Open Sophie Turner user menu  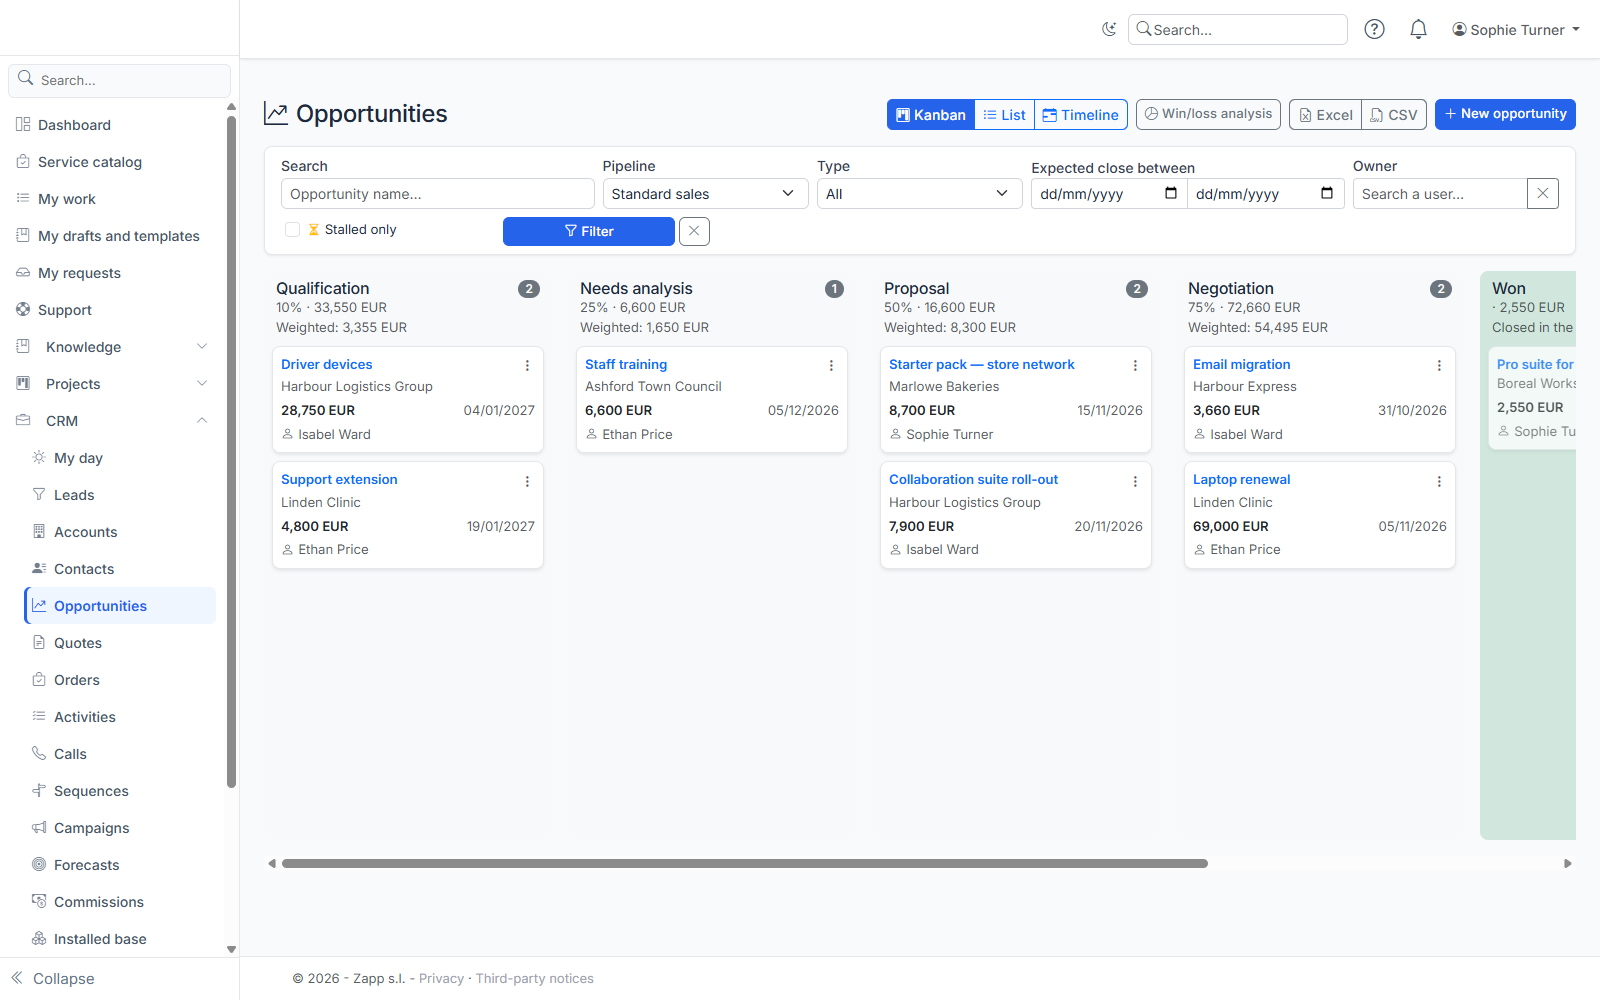tap(1516, 30)
